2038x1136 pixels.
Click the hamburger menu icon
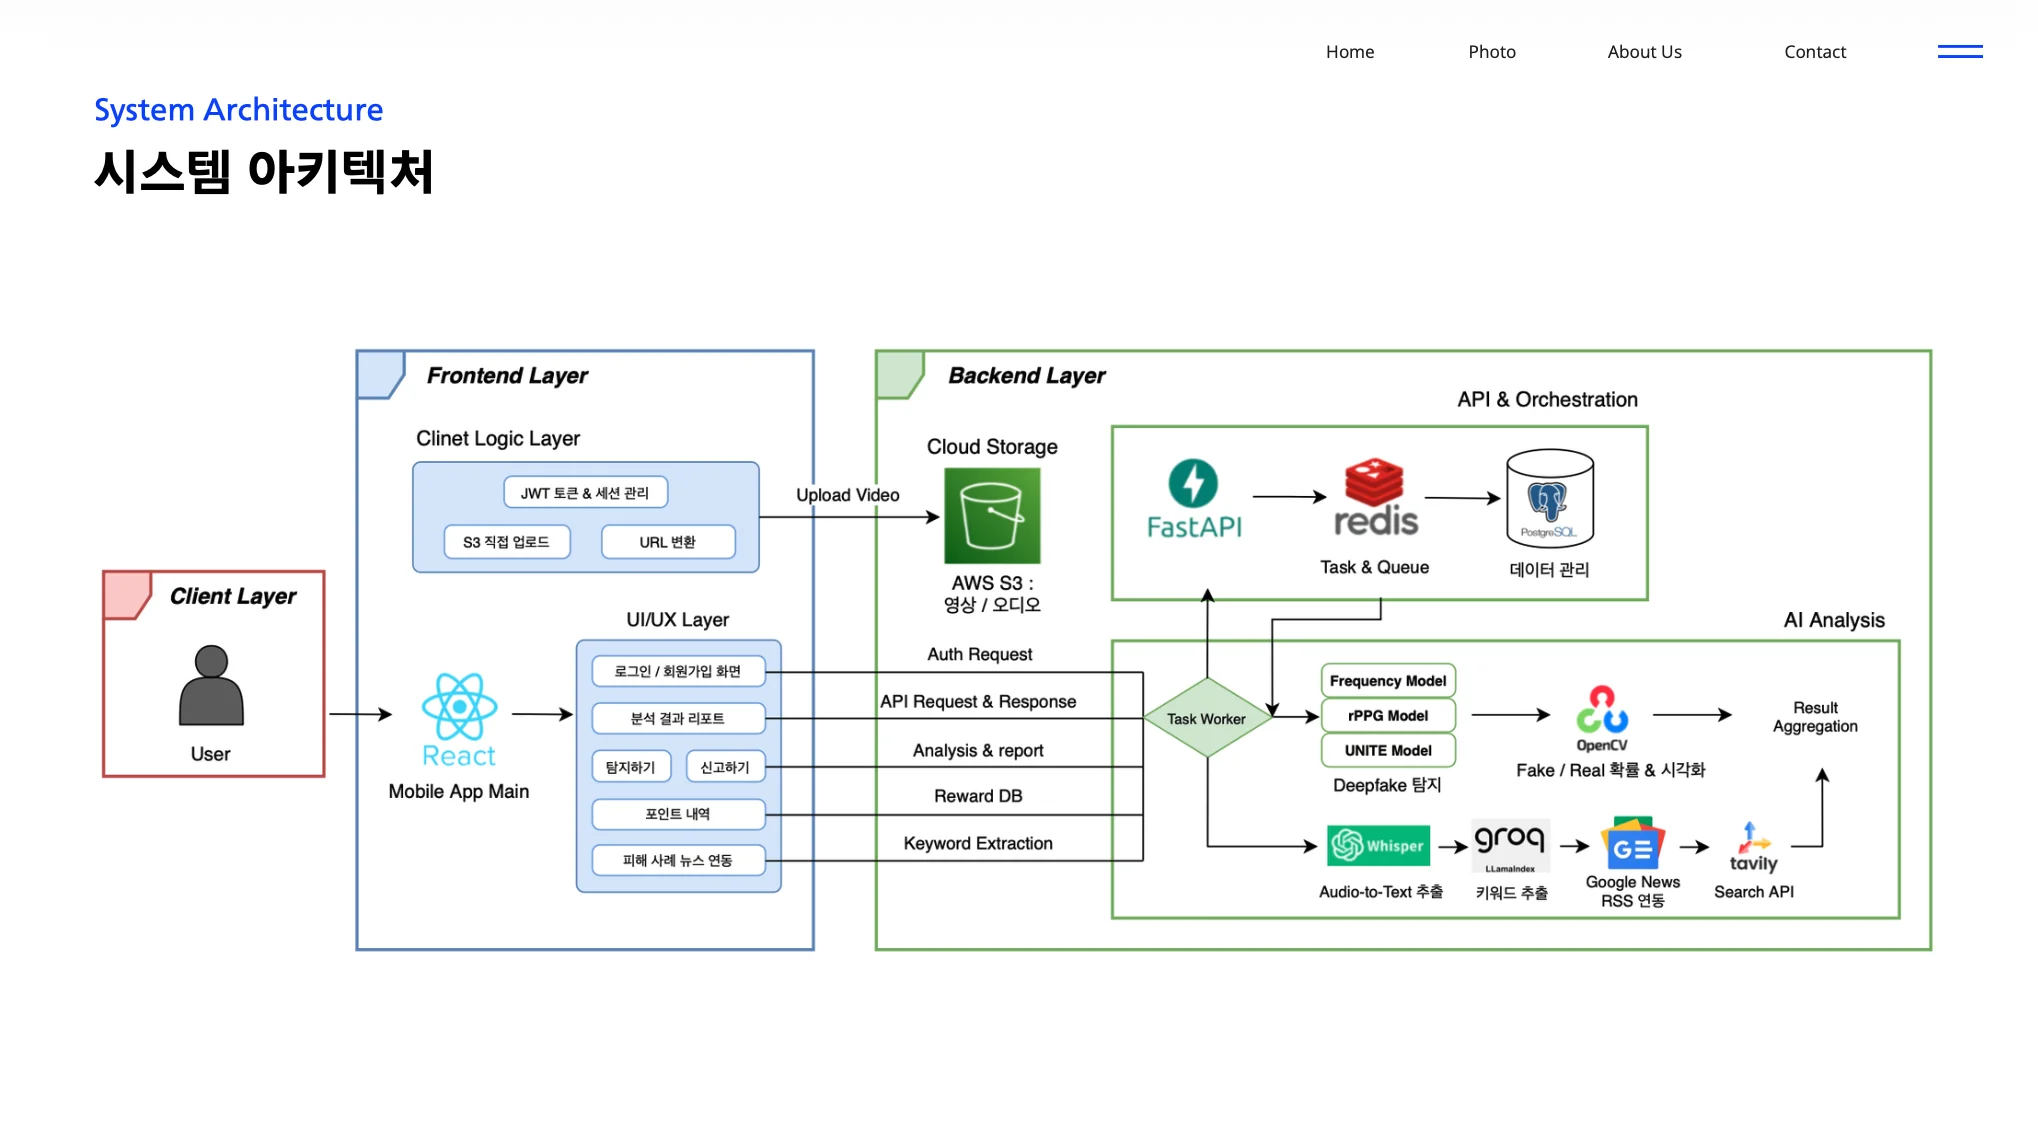tap(1959, 52)
